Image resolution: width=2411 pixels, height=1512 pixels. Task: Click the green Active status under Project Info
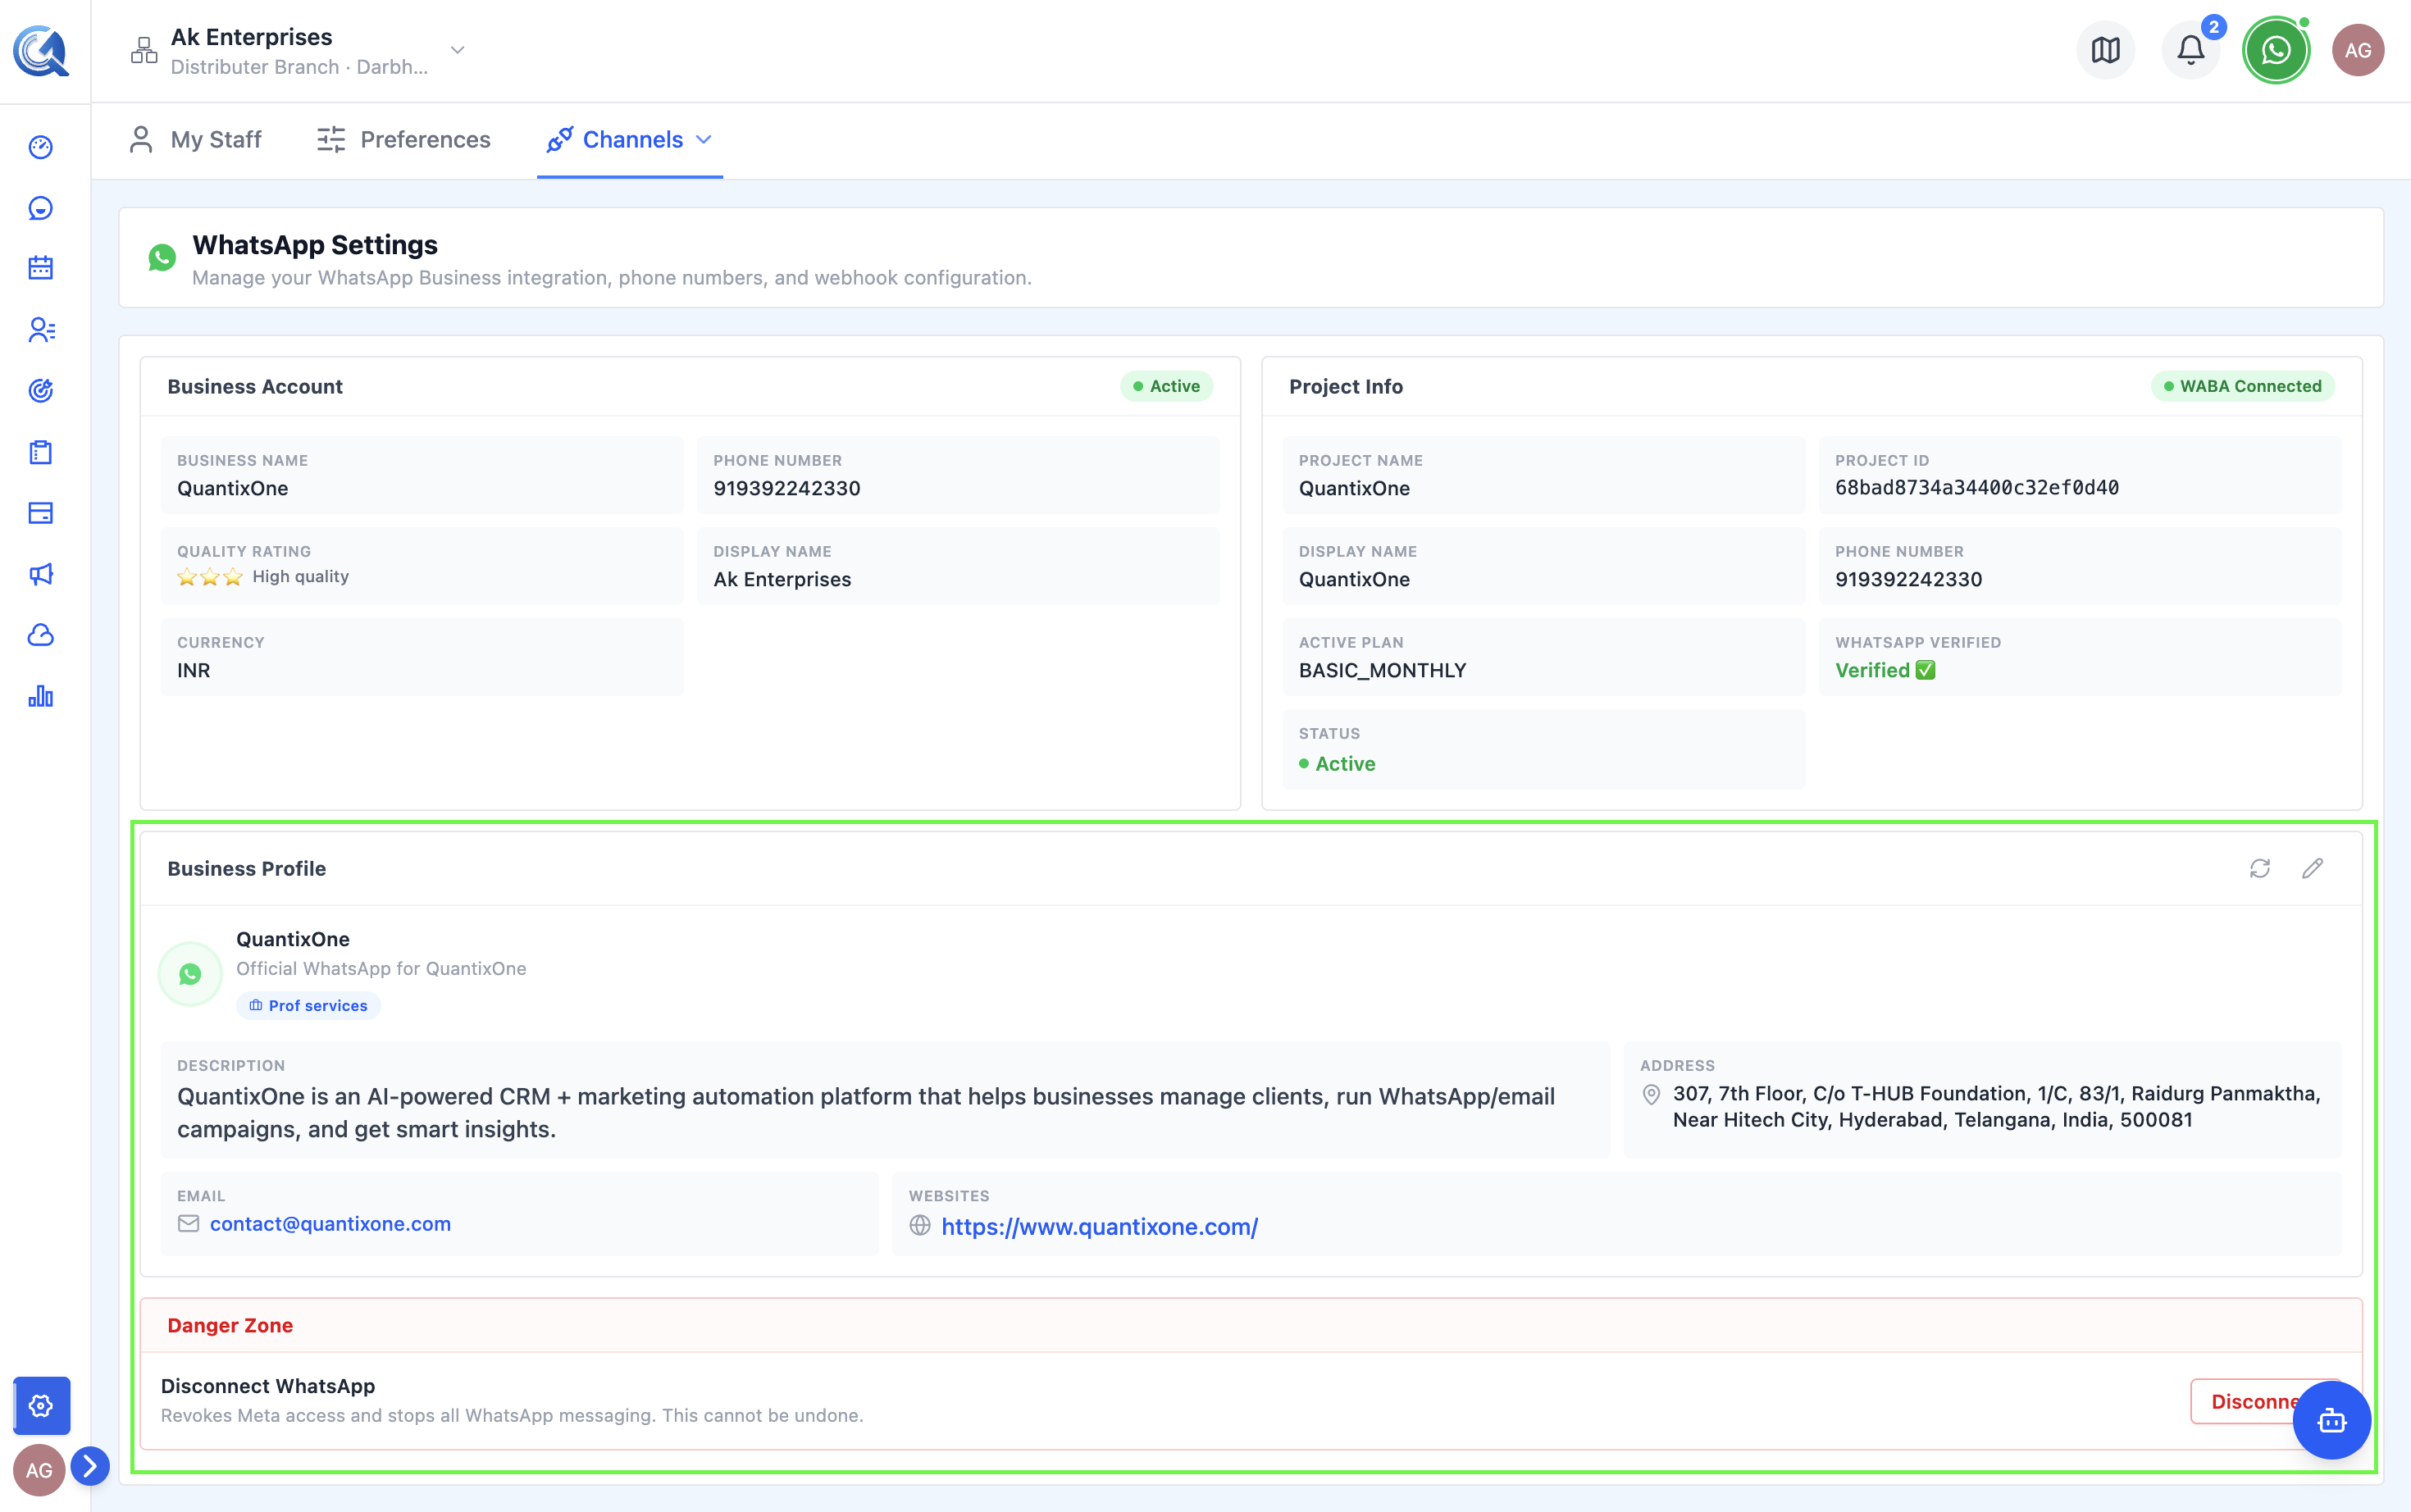pos(1337,764)
